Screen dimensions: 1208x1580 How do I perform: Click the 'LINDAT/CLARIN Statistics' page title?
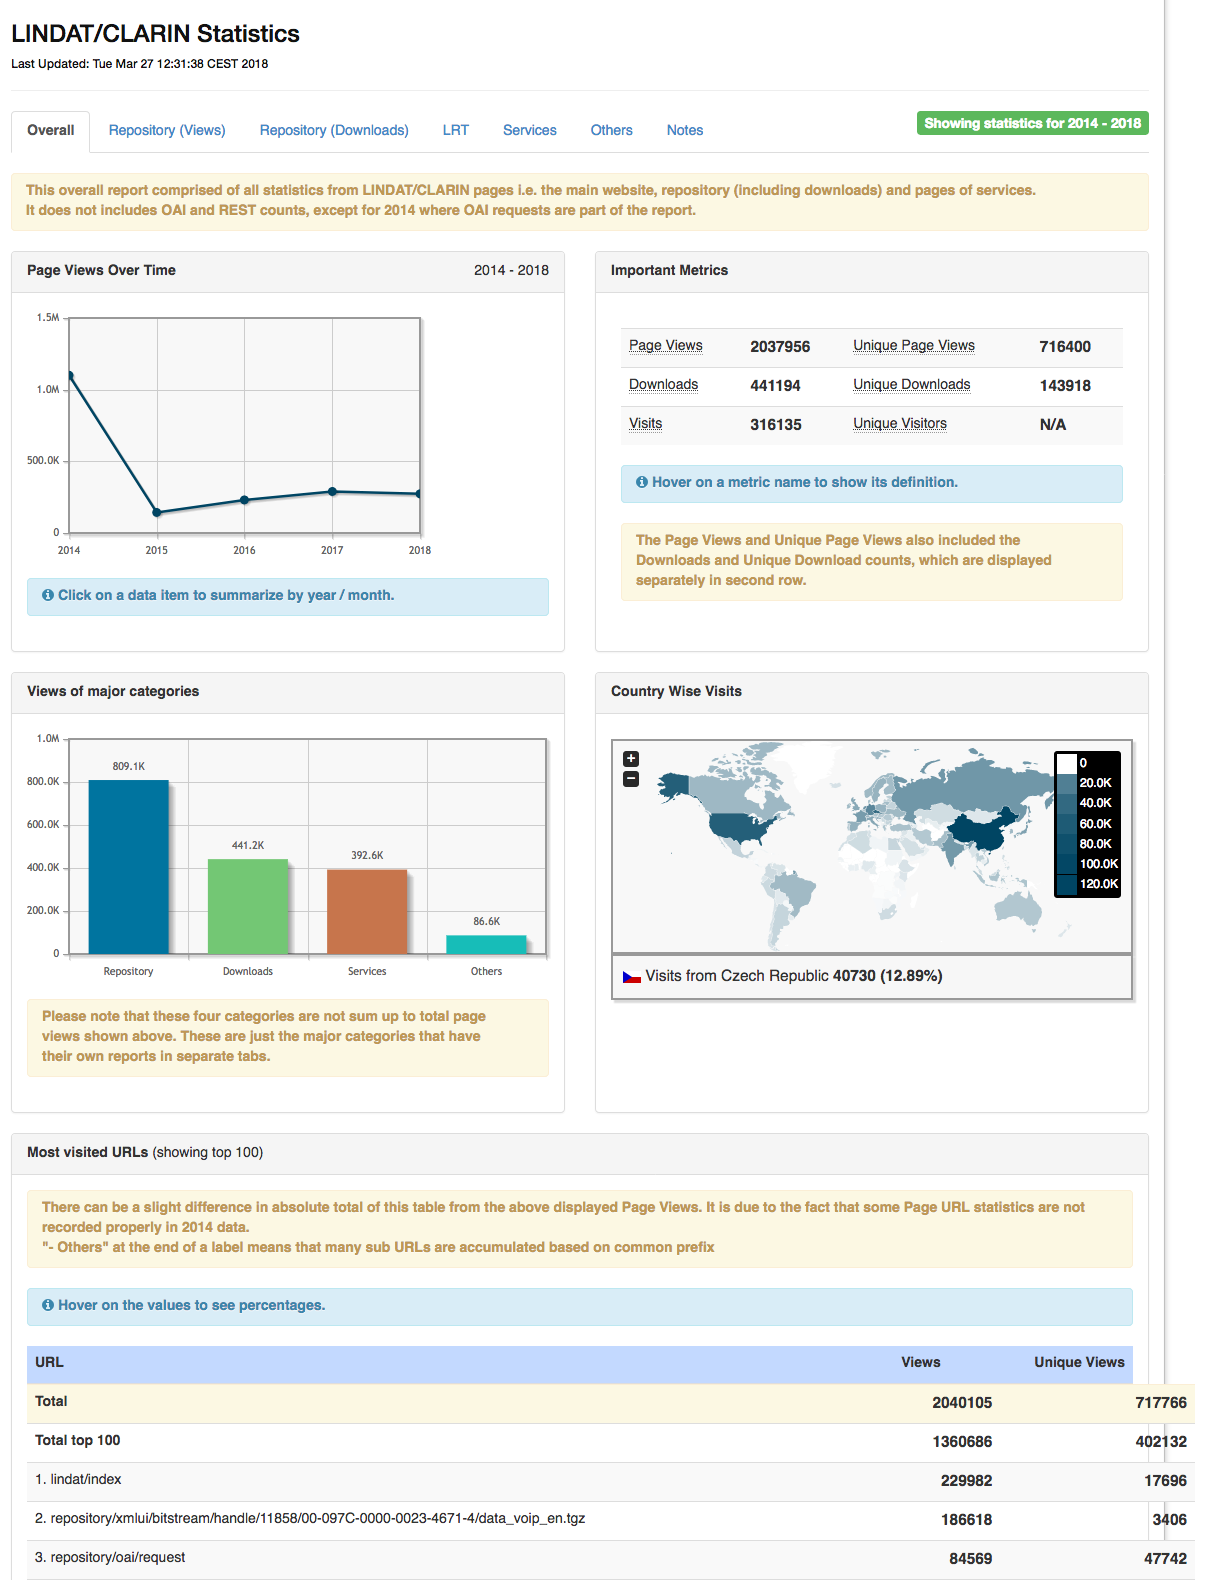155,34
